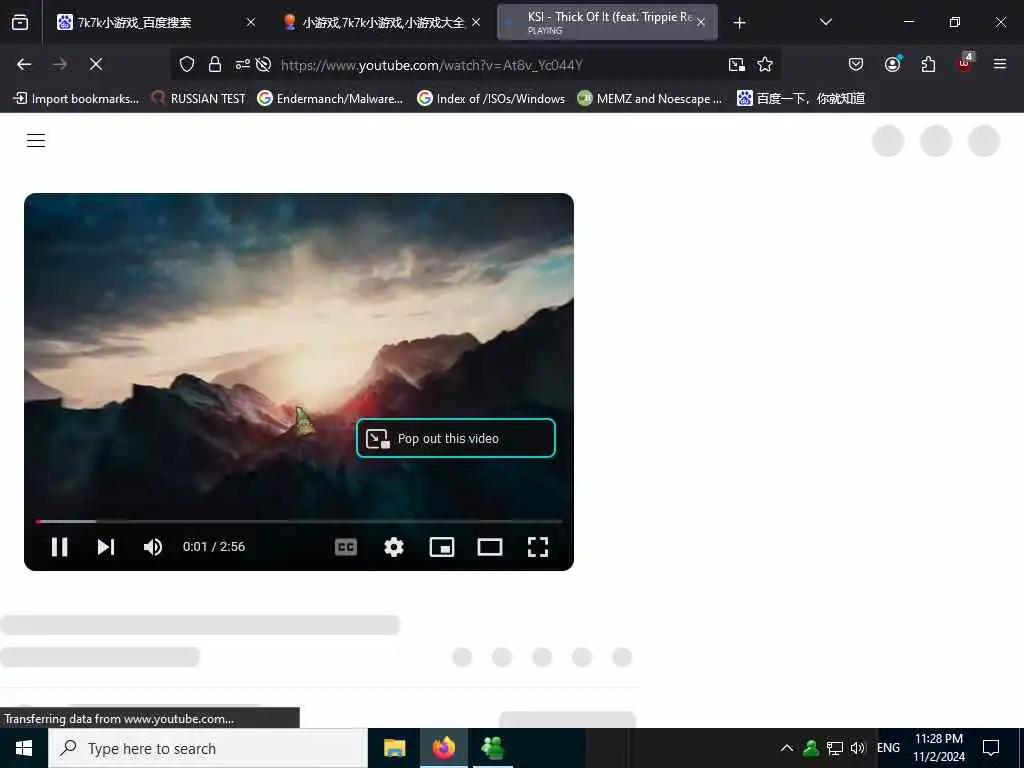
Task: Open extensions puzzle icon
Action: pos(928,64)
